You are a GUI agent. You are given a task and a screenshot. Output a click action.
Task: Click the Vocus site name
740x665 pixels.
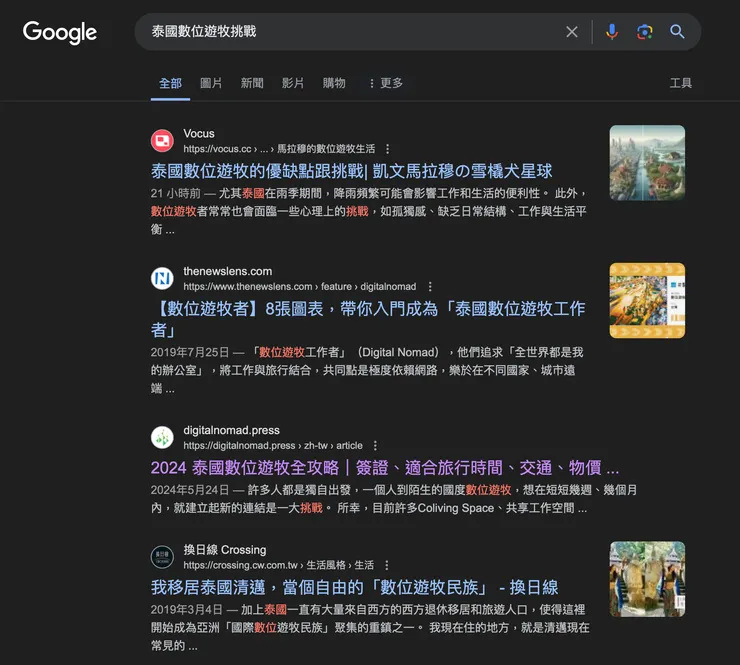[199, 134]
